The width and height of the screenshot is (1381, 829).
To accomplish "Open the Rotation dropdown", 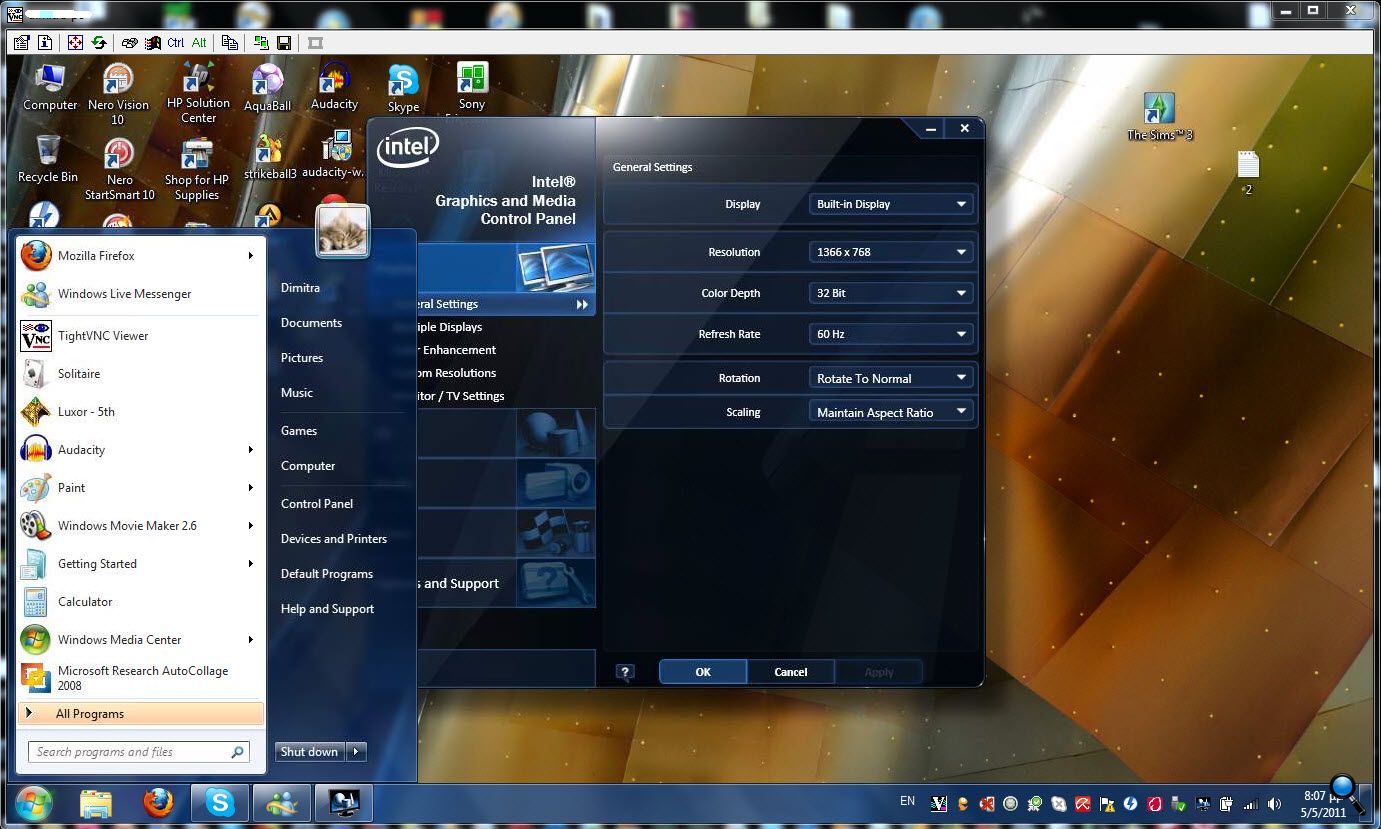I will click(x=890, y=378).
